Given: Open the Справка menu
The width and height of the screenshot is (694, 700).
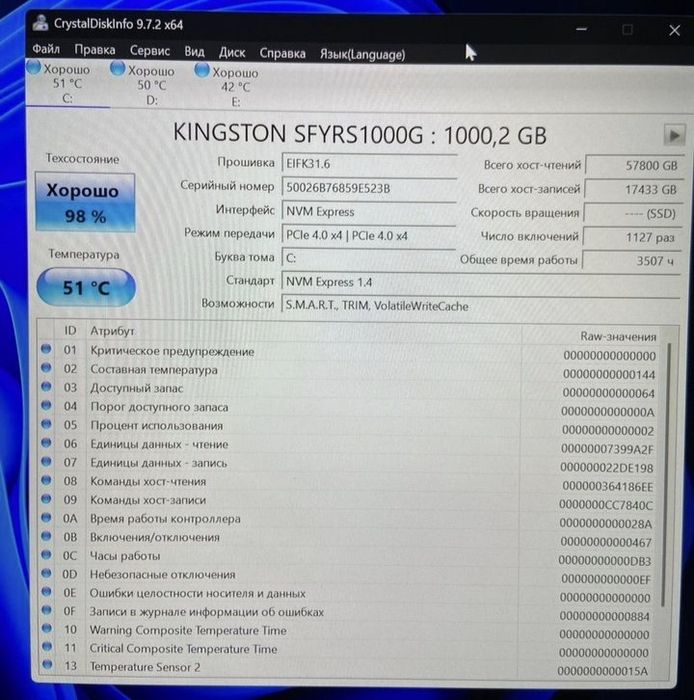Looking at the screenshot, I should 283,53.
